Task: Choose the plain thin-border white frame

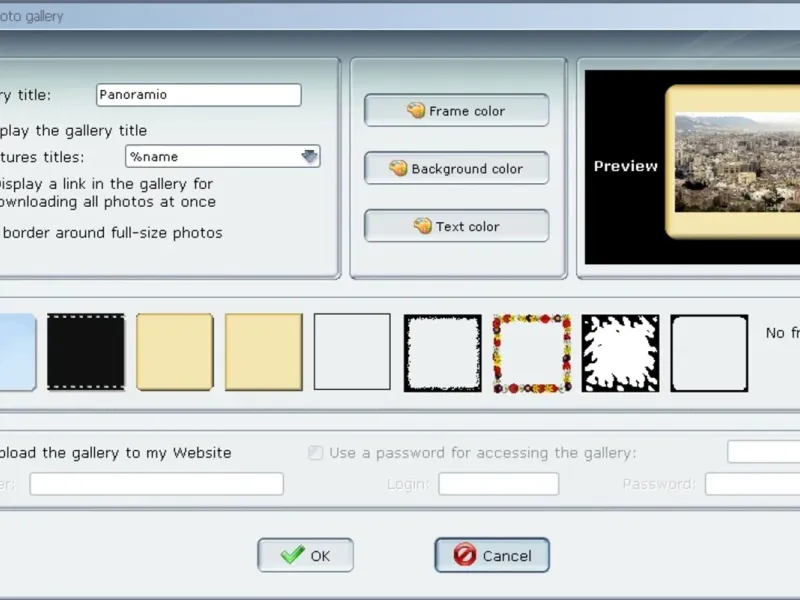Action: [x=353, y=352]
